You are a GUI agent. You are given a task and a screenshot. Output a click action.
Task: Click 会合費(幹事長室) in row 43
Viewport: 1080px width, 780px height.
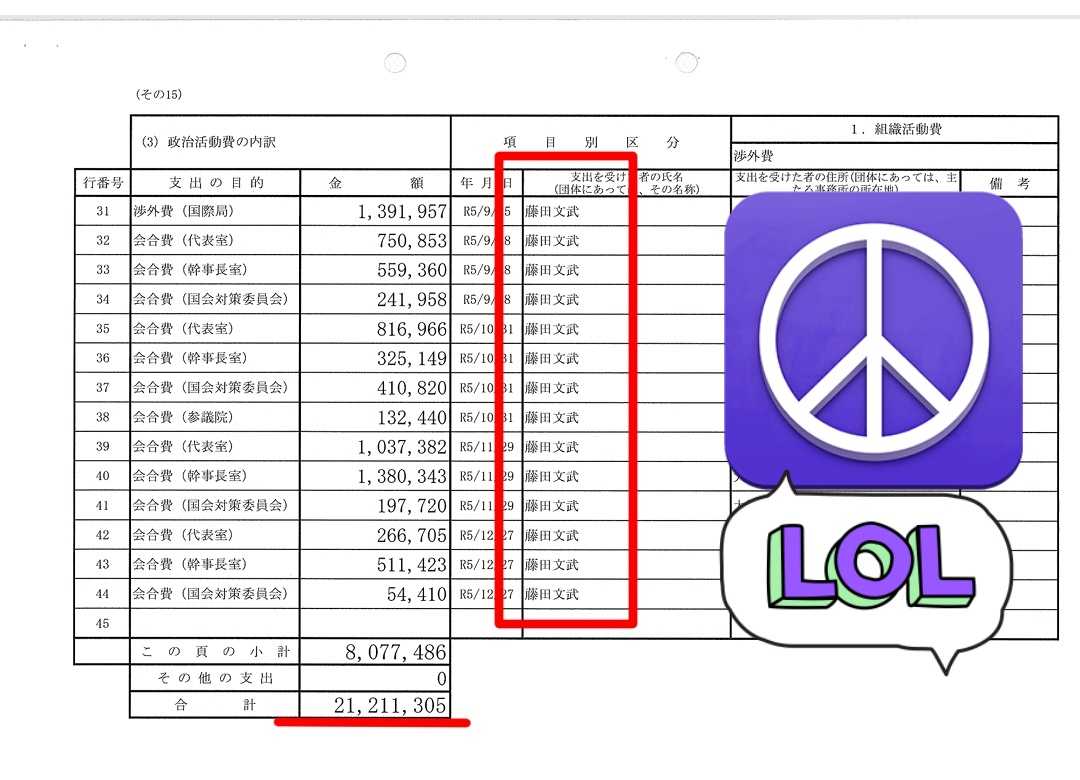pos(191,564)
